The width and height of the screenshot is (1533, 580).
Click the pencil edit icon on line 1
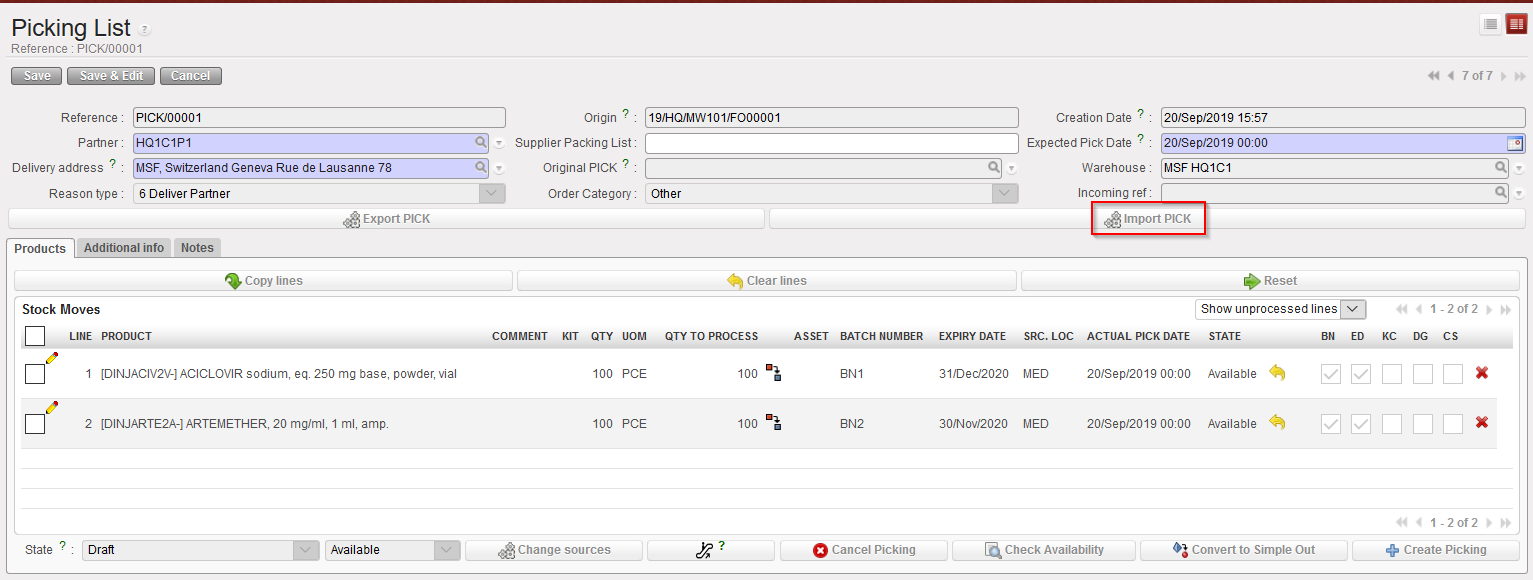(x=52, y=358)
